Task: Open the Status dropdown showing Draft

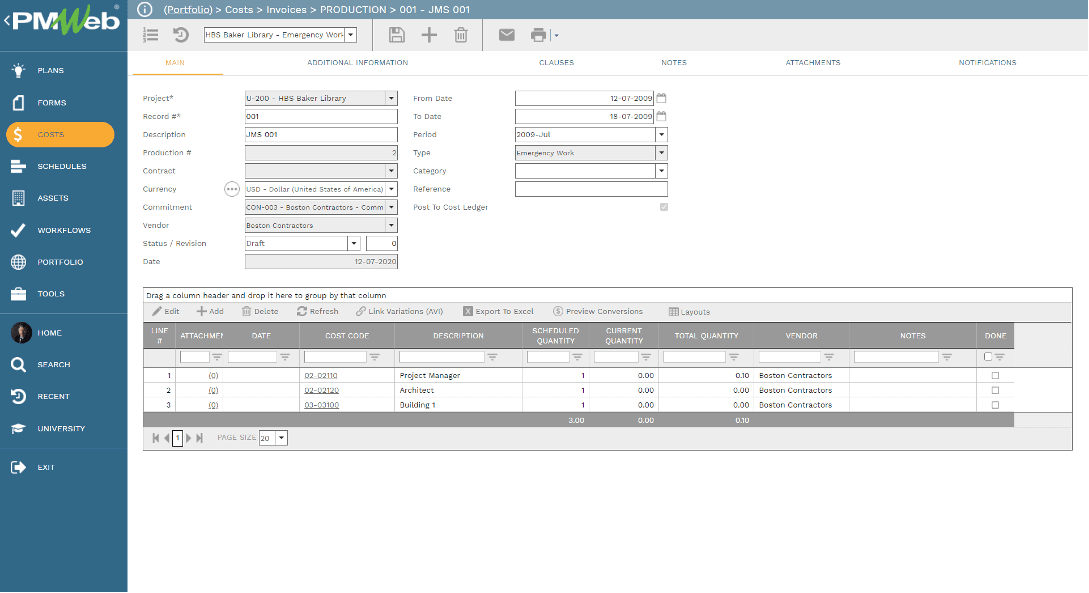Action: 355,243
